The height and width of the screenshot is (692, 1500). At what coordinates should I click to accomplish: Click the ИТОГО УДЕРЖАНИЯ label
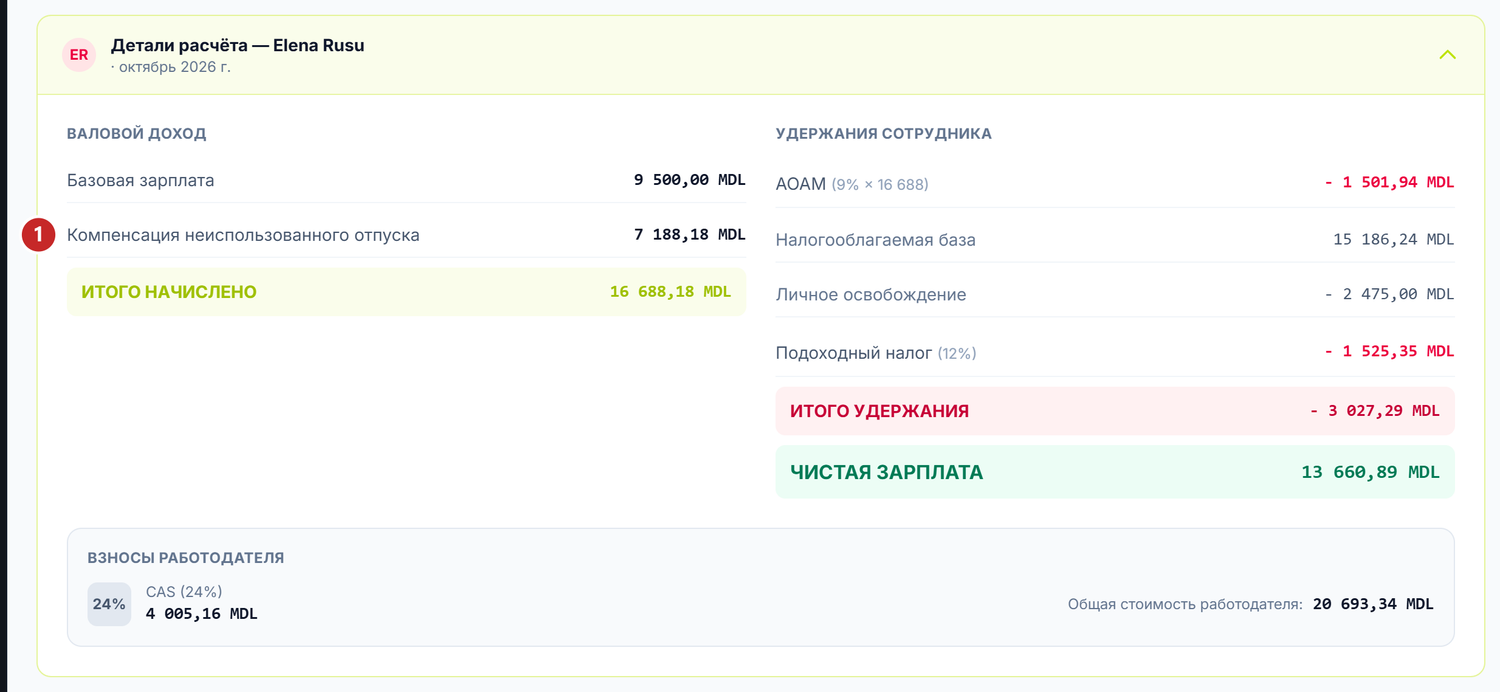pos(879,411)
